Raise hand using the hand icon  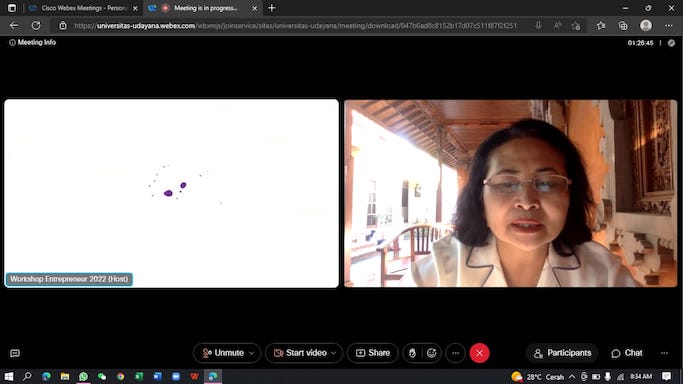coord(413,353)
